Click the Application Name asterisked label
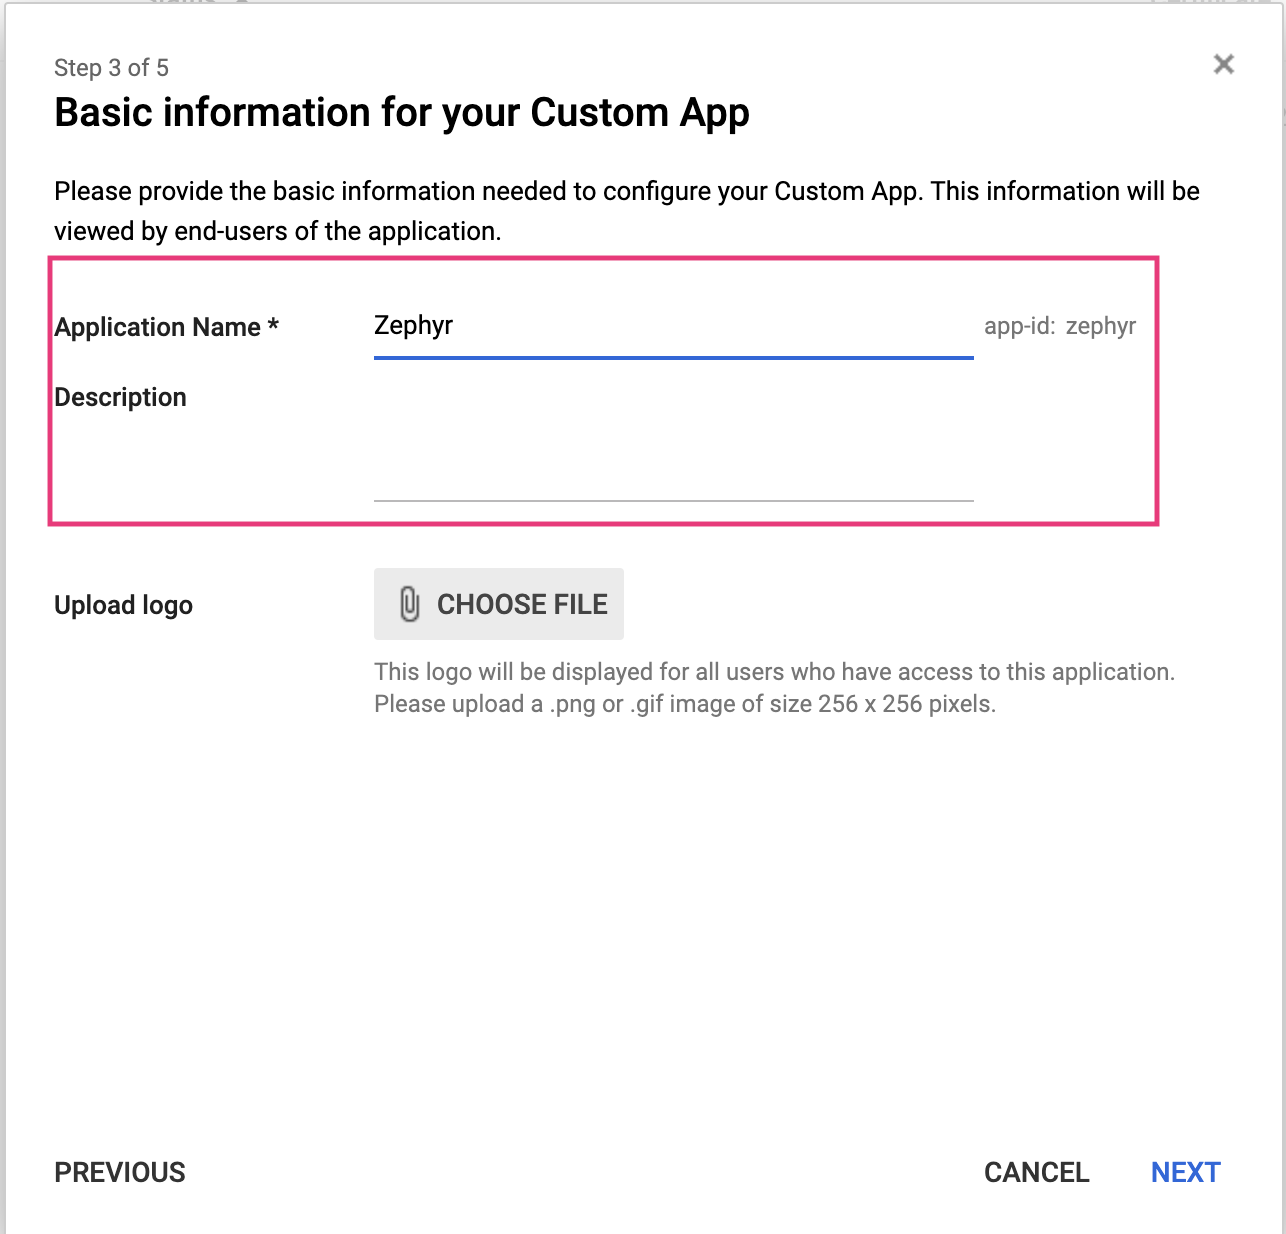 [x=166, y=327]
